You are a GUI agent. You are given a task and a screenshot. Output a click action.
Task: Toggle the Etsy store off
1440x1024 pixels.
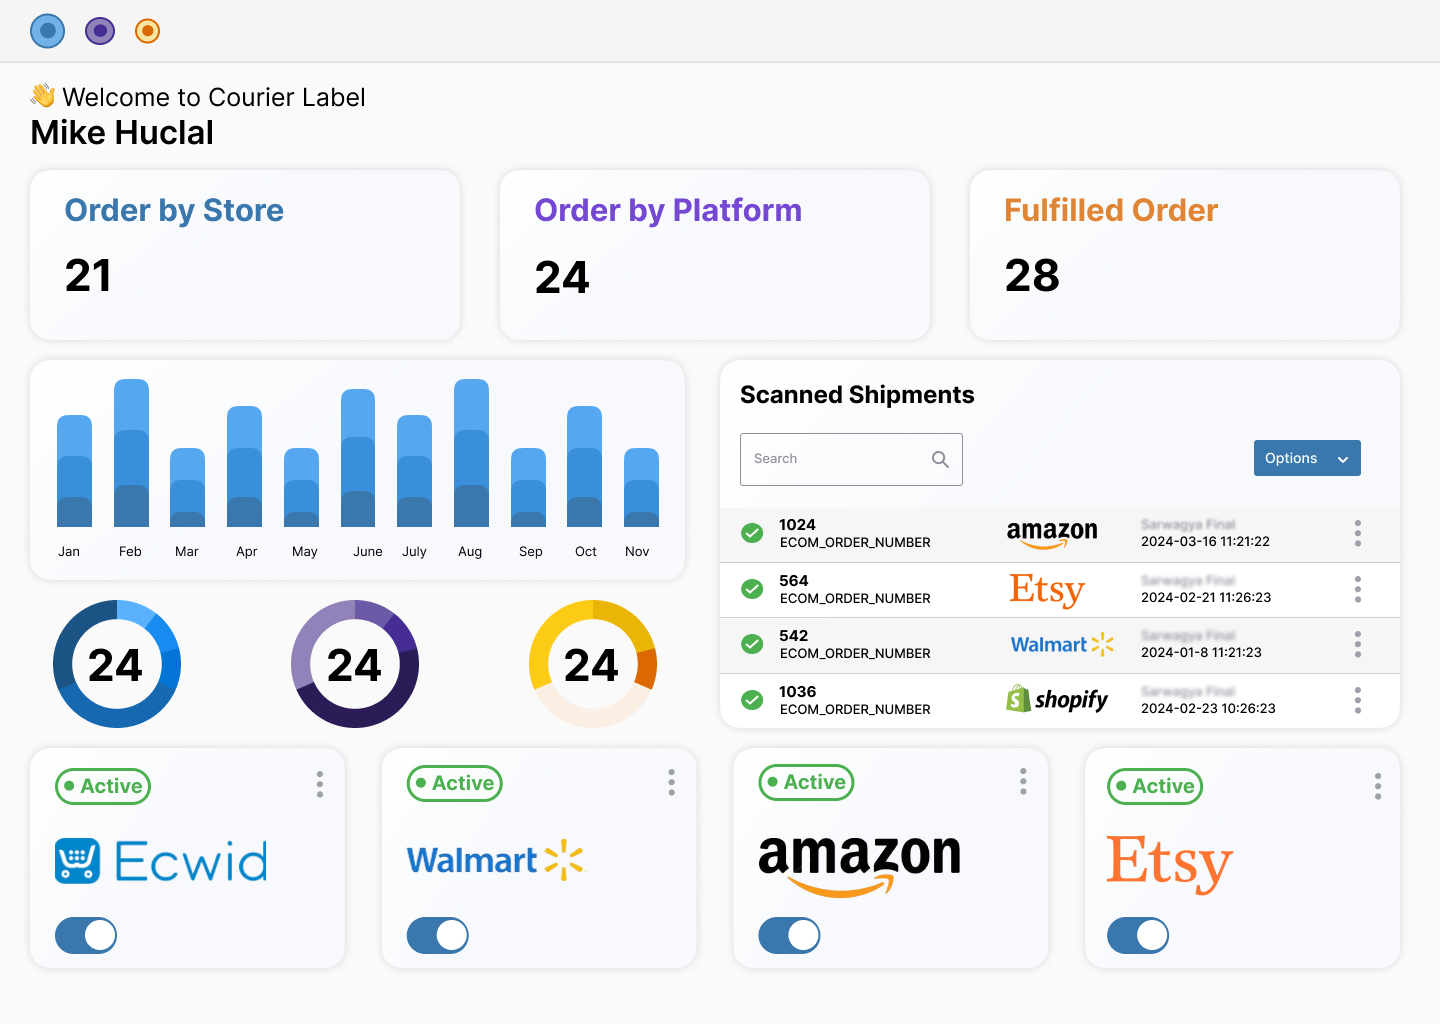pos(1137,936)
